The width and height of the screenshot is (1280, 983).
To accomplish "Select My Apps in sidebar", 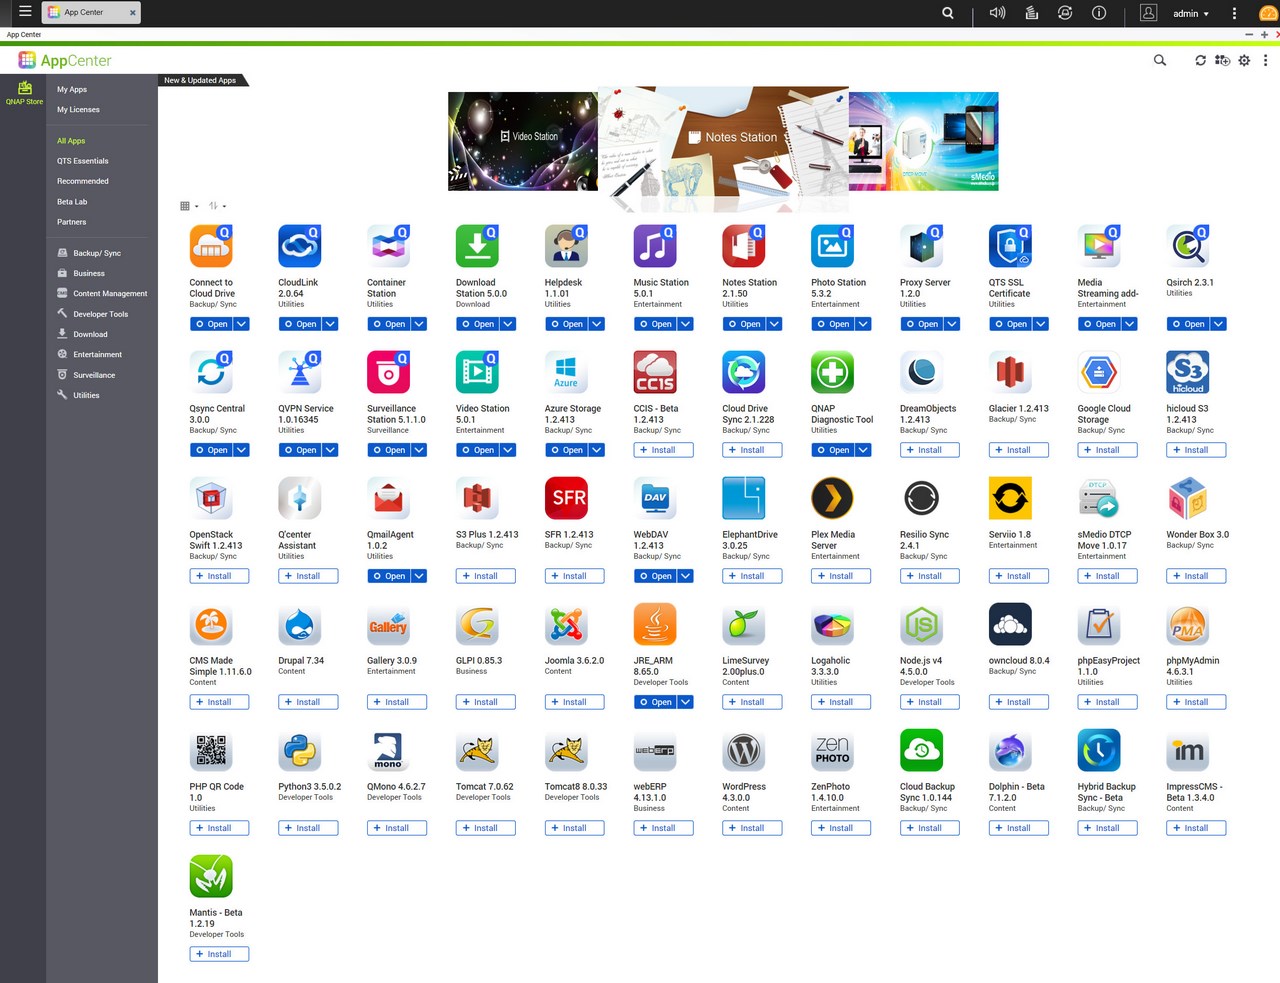I will click(x=72, y=89).
